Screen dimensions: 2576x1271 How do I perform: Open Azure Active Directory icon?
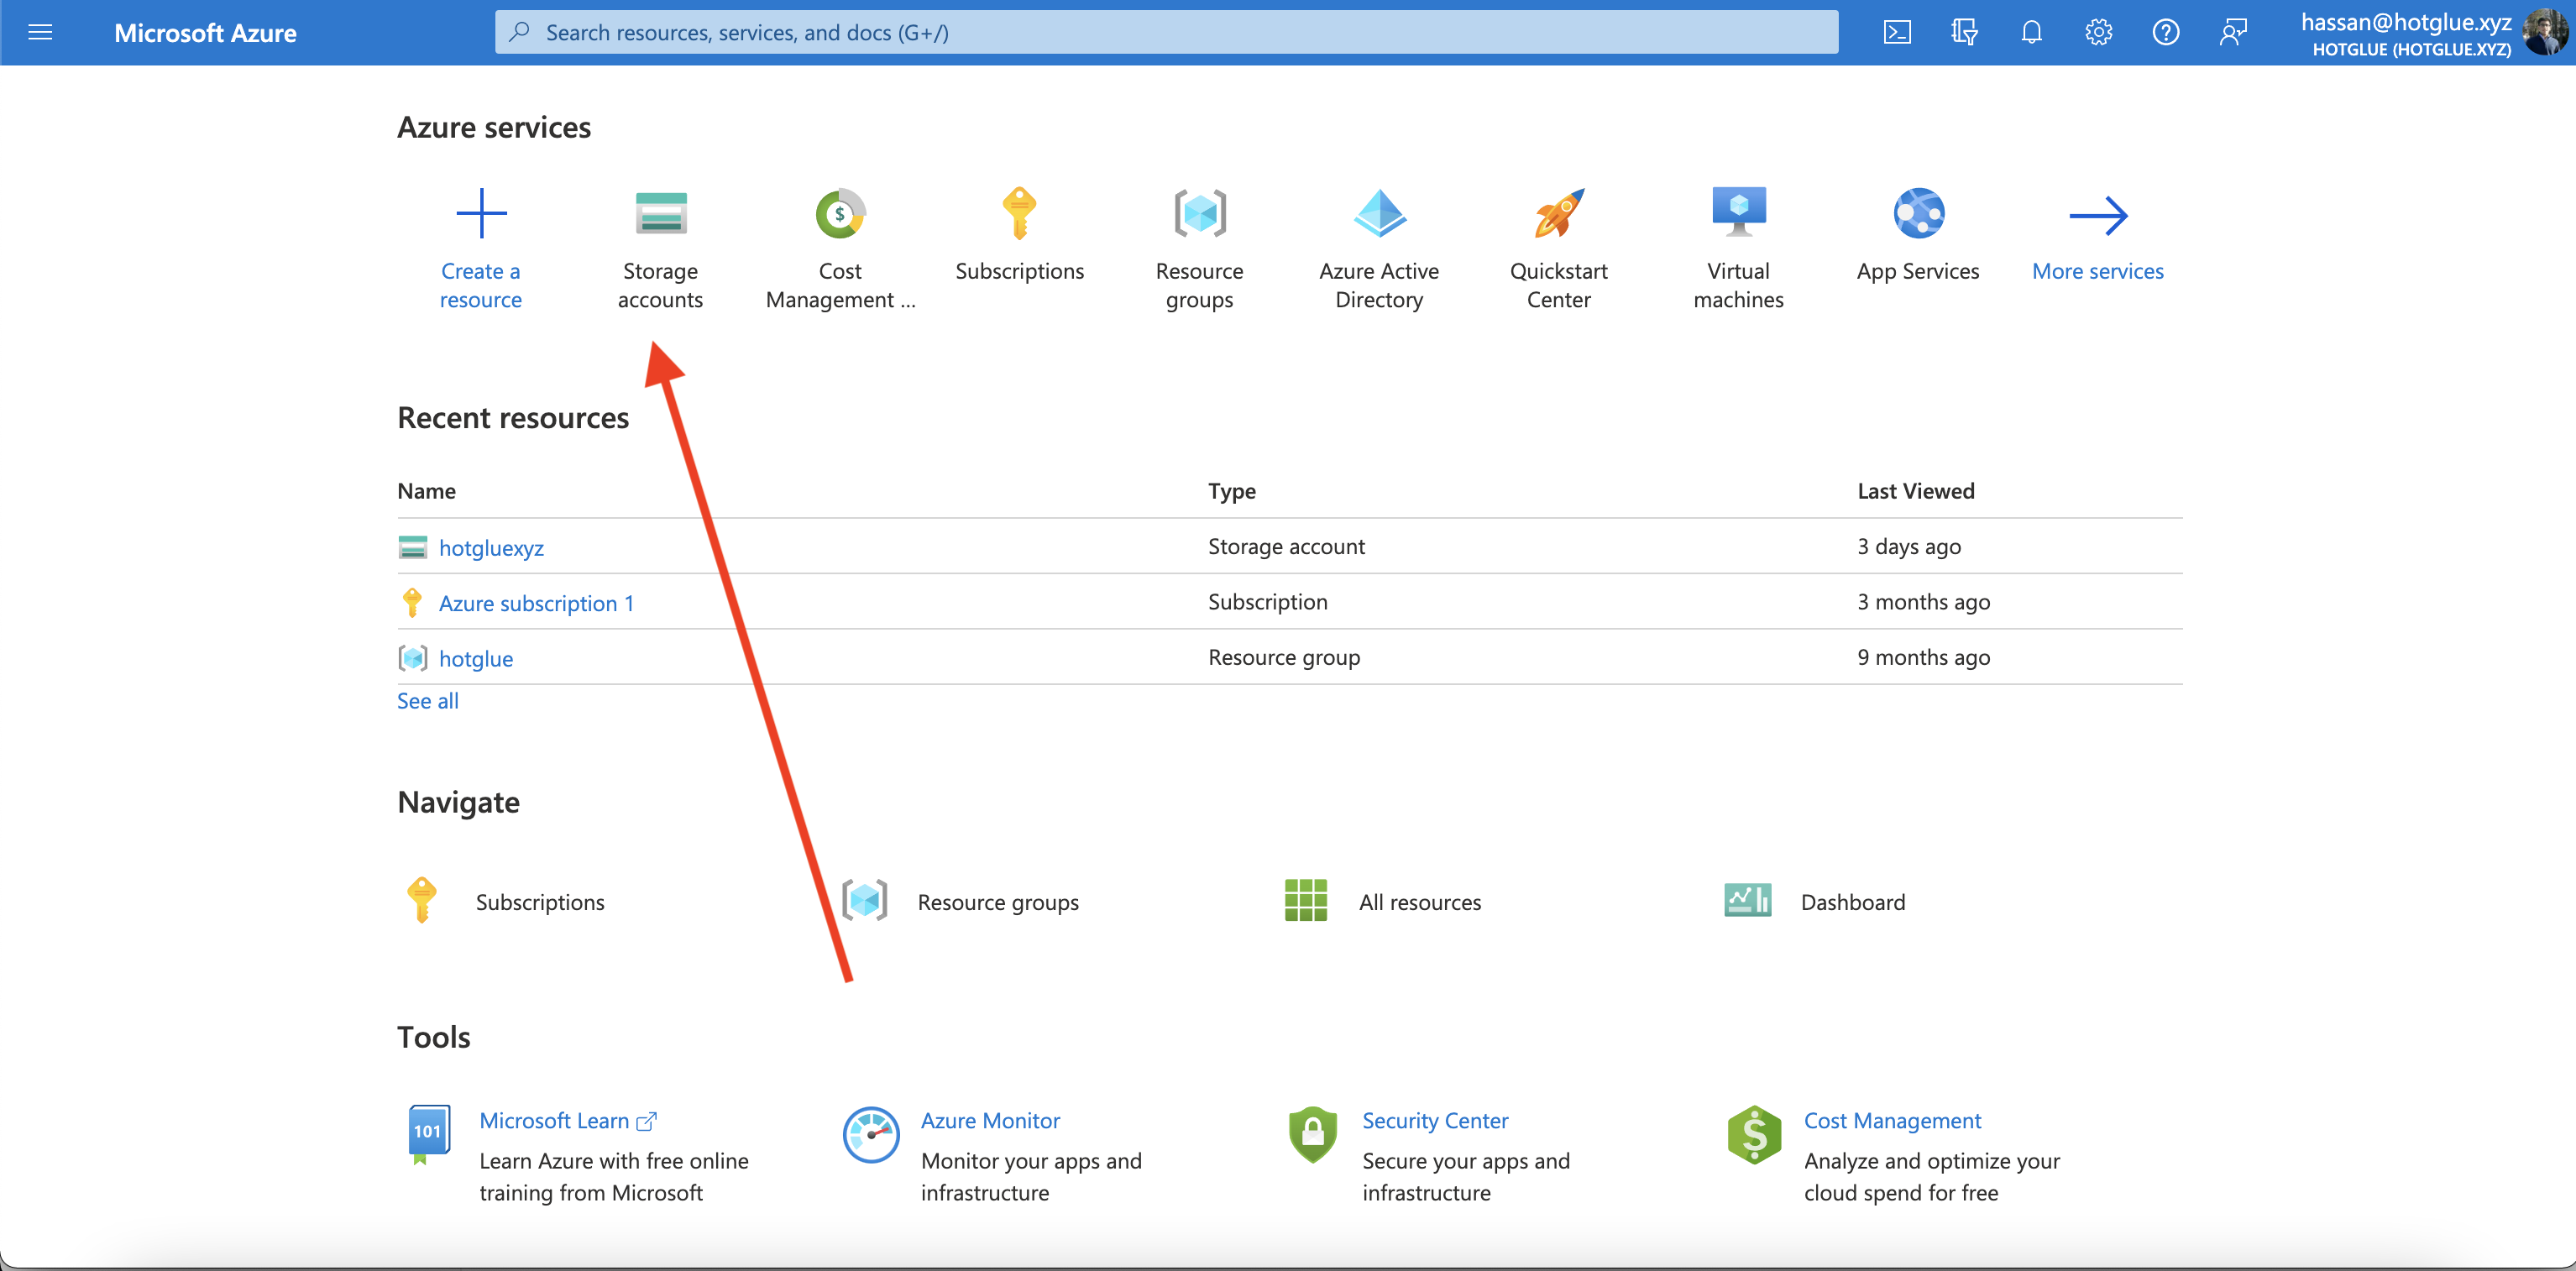(1379, 213)
